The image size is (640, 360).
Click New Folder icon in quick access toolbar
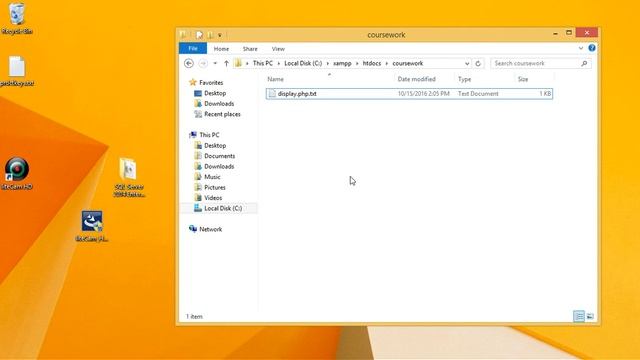click(210, 35)
